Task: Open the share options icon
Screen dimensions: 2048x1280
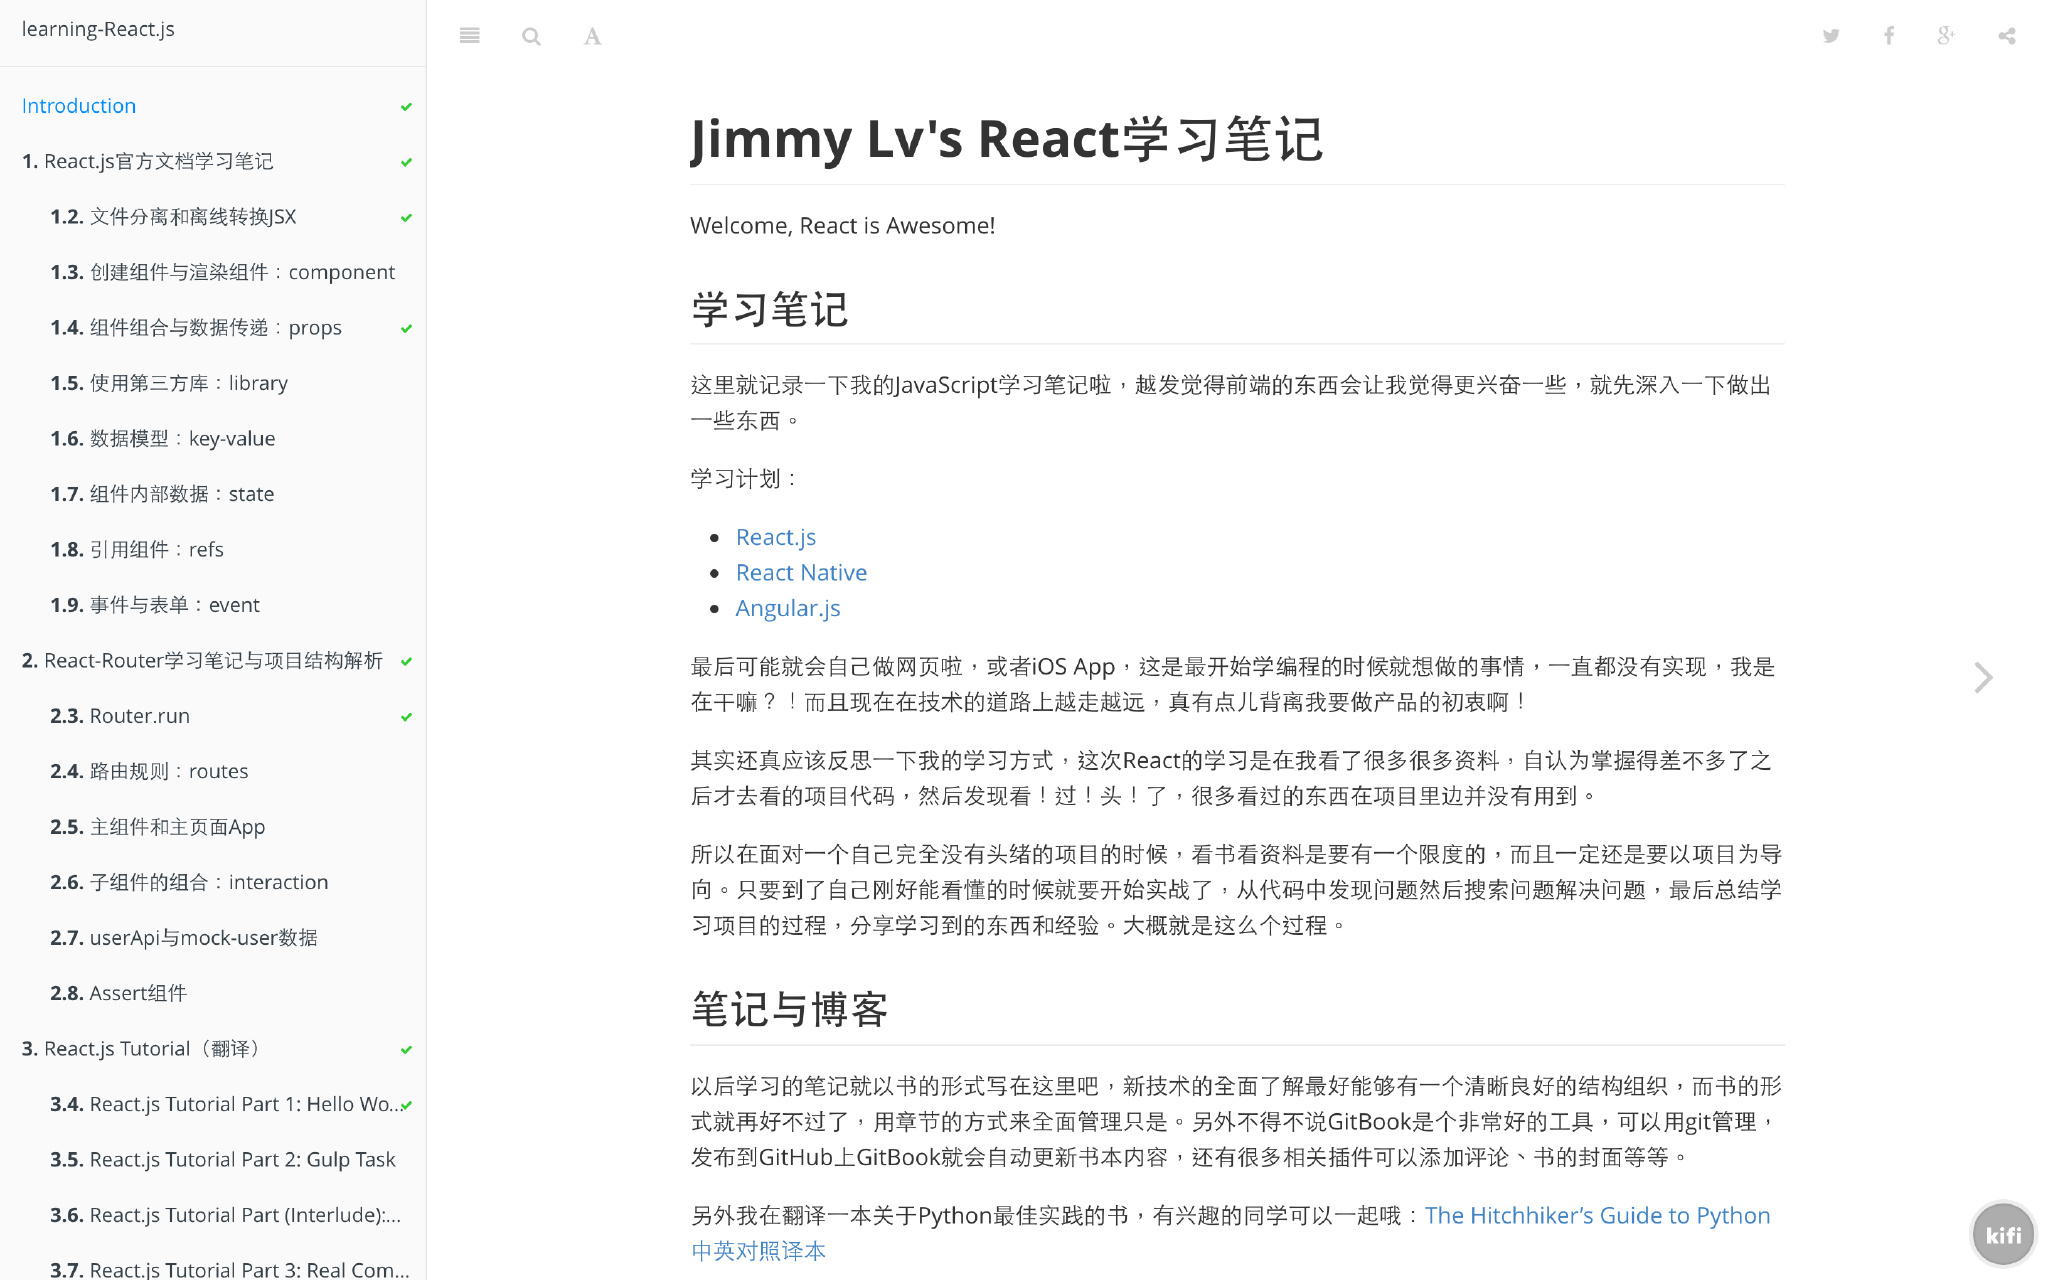Action: tap(2006, 36)
